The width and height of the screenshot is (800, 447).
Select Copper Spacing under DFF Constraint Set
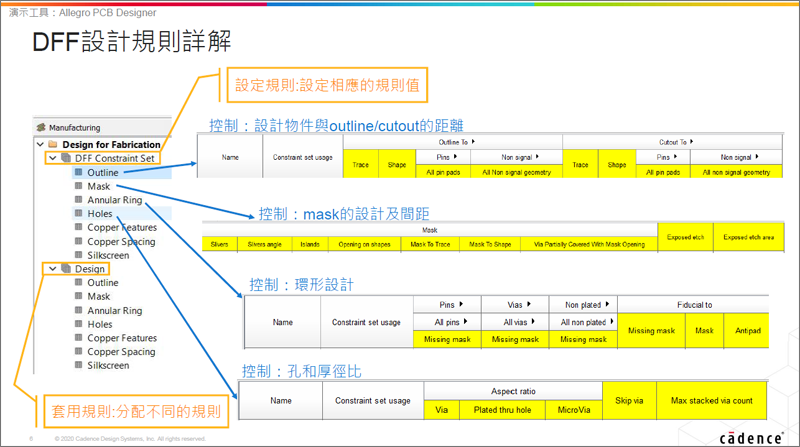click(121, 241)
